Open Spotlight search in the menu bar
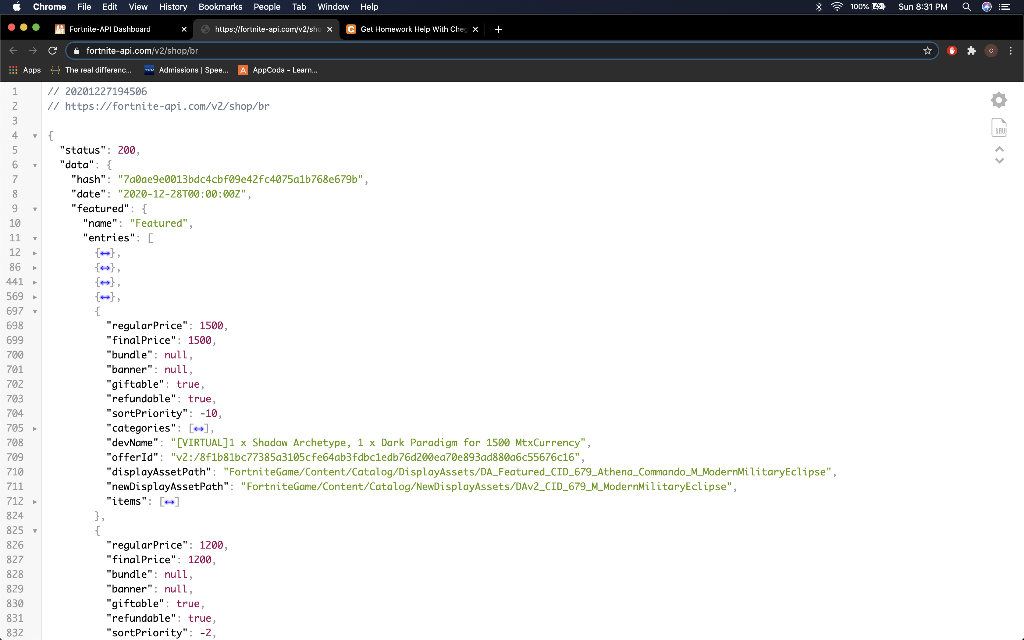This screenshot has height=640, width=1024. click(964, 7)
